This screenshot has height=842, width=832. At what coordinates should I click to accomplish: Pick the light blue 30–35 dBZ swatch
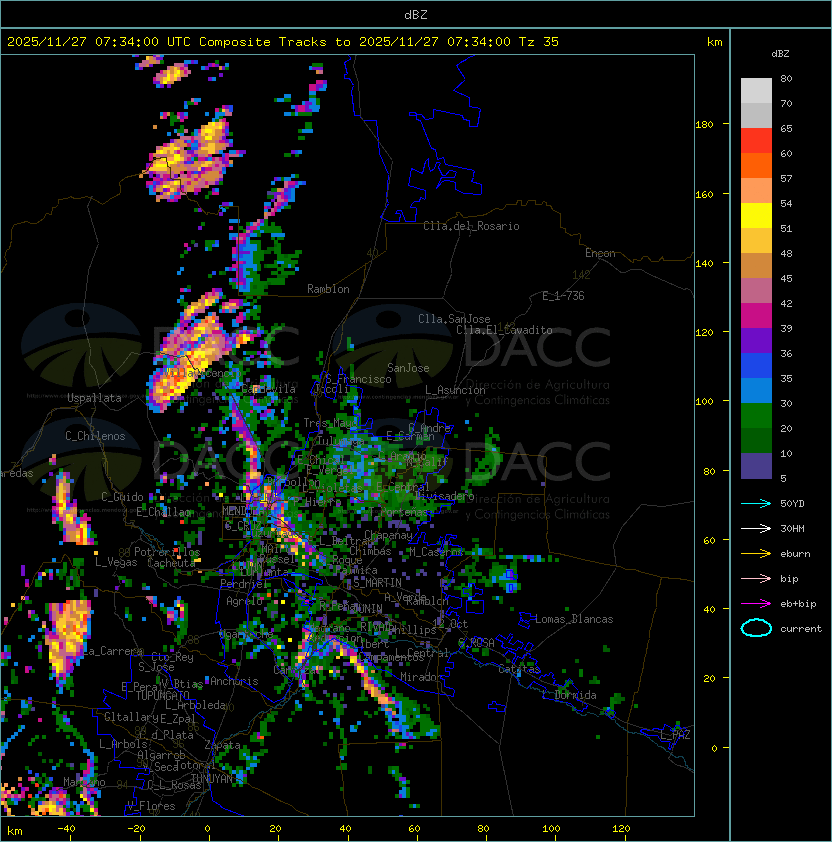click(756, 390)
